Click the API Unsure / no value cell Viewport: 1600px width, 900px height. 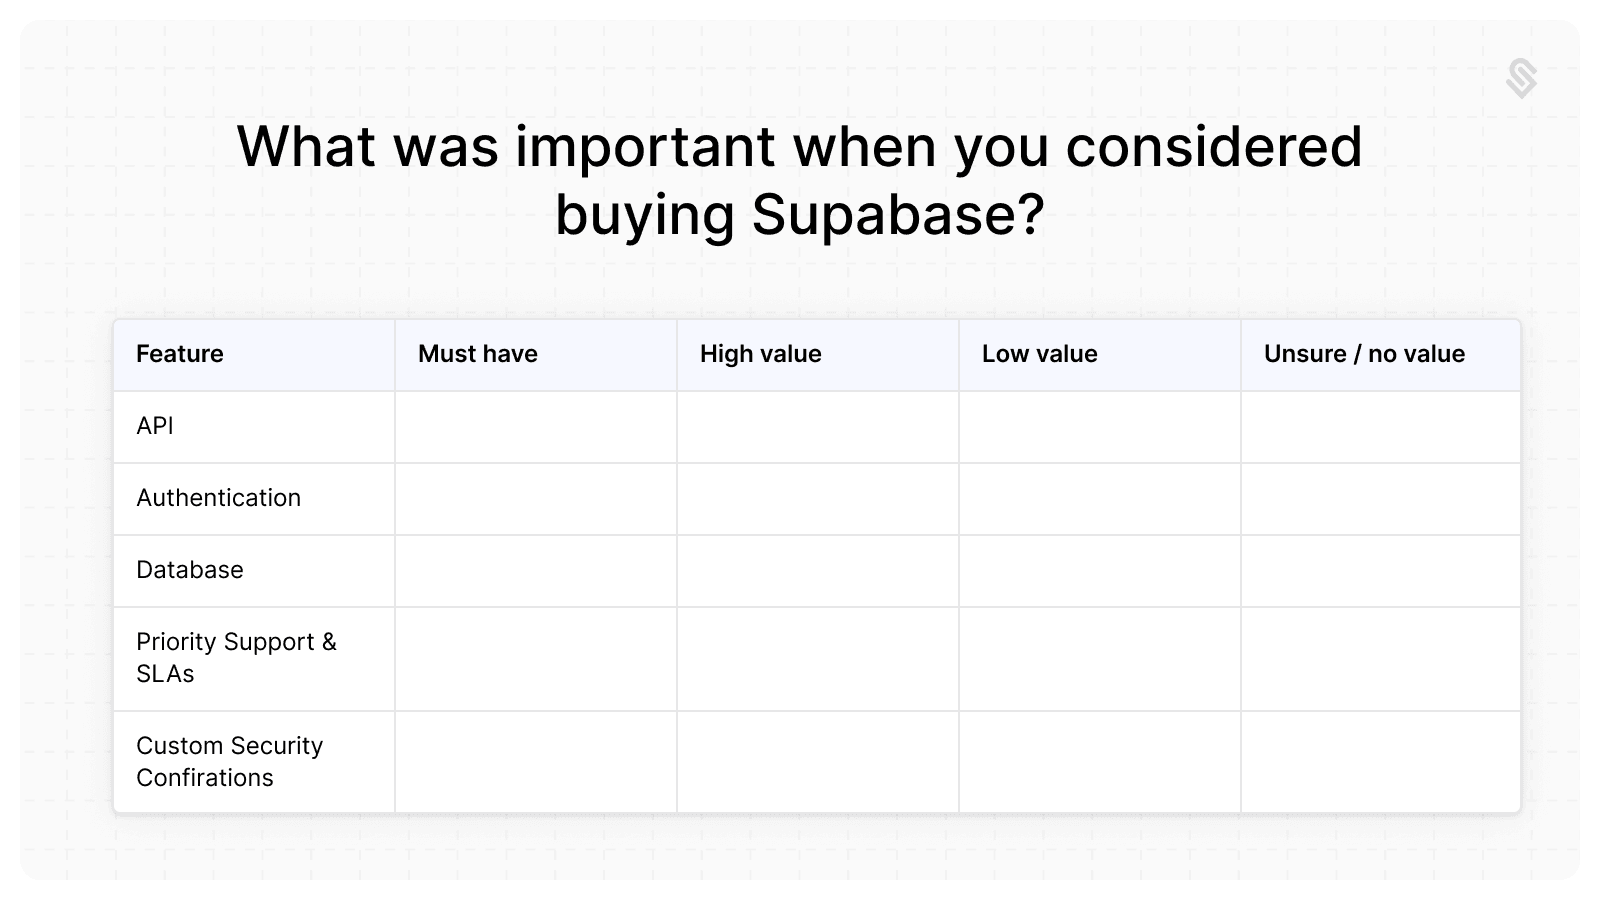[x=1381, y=427]
